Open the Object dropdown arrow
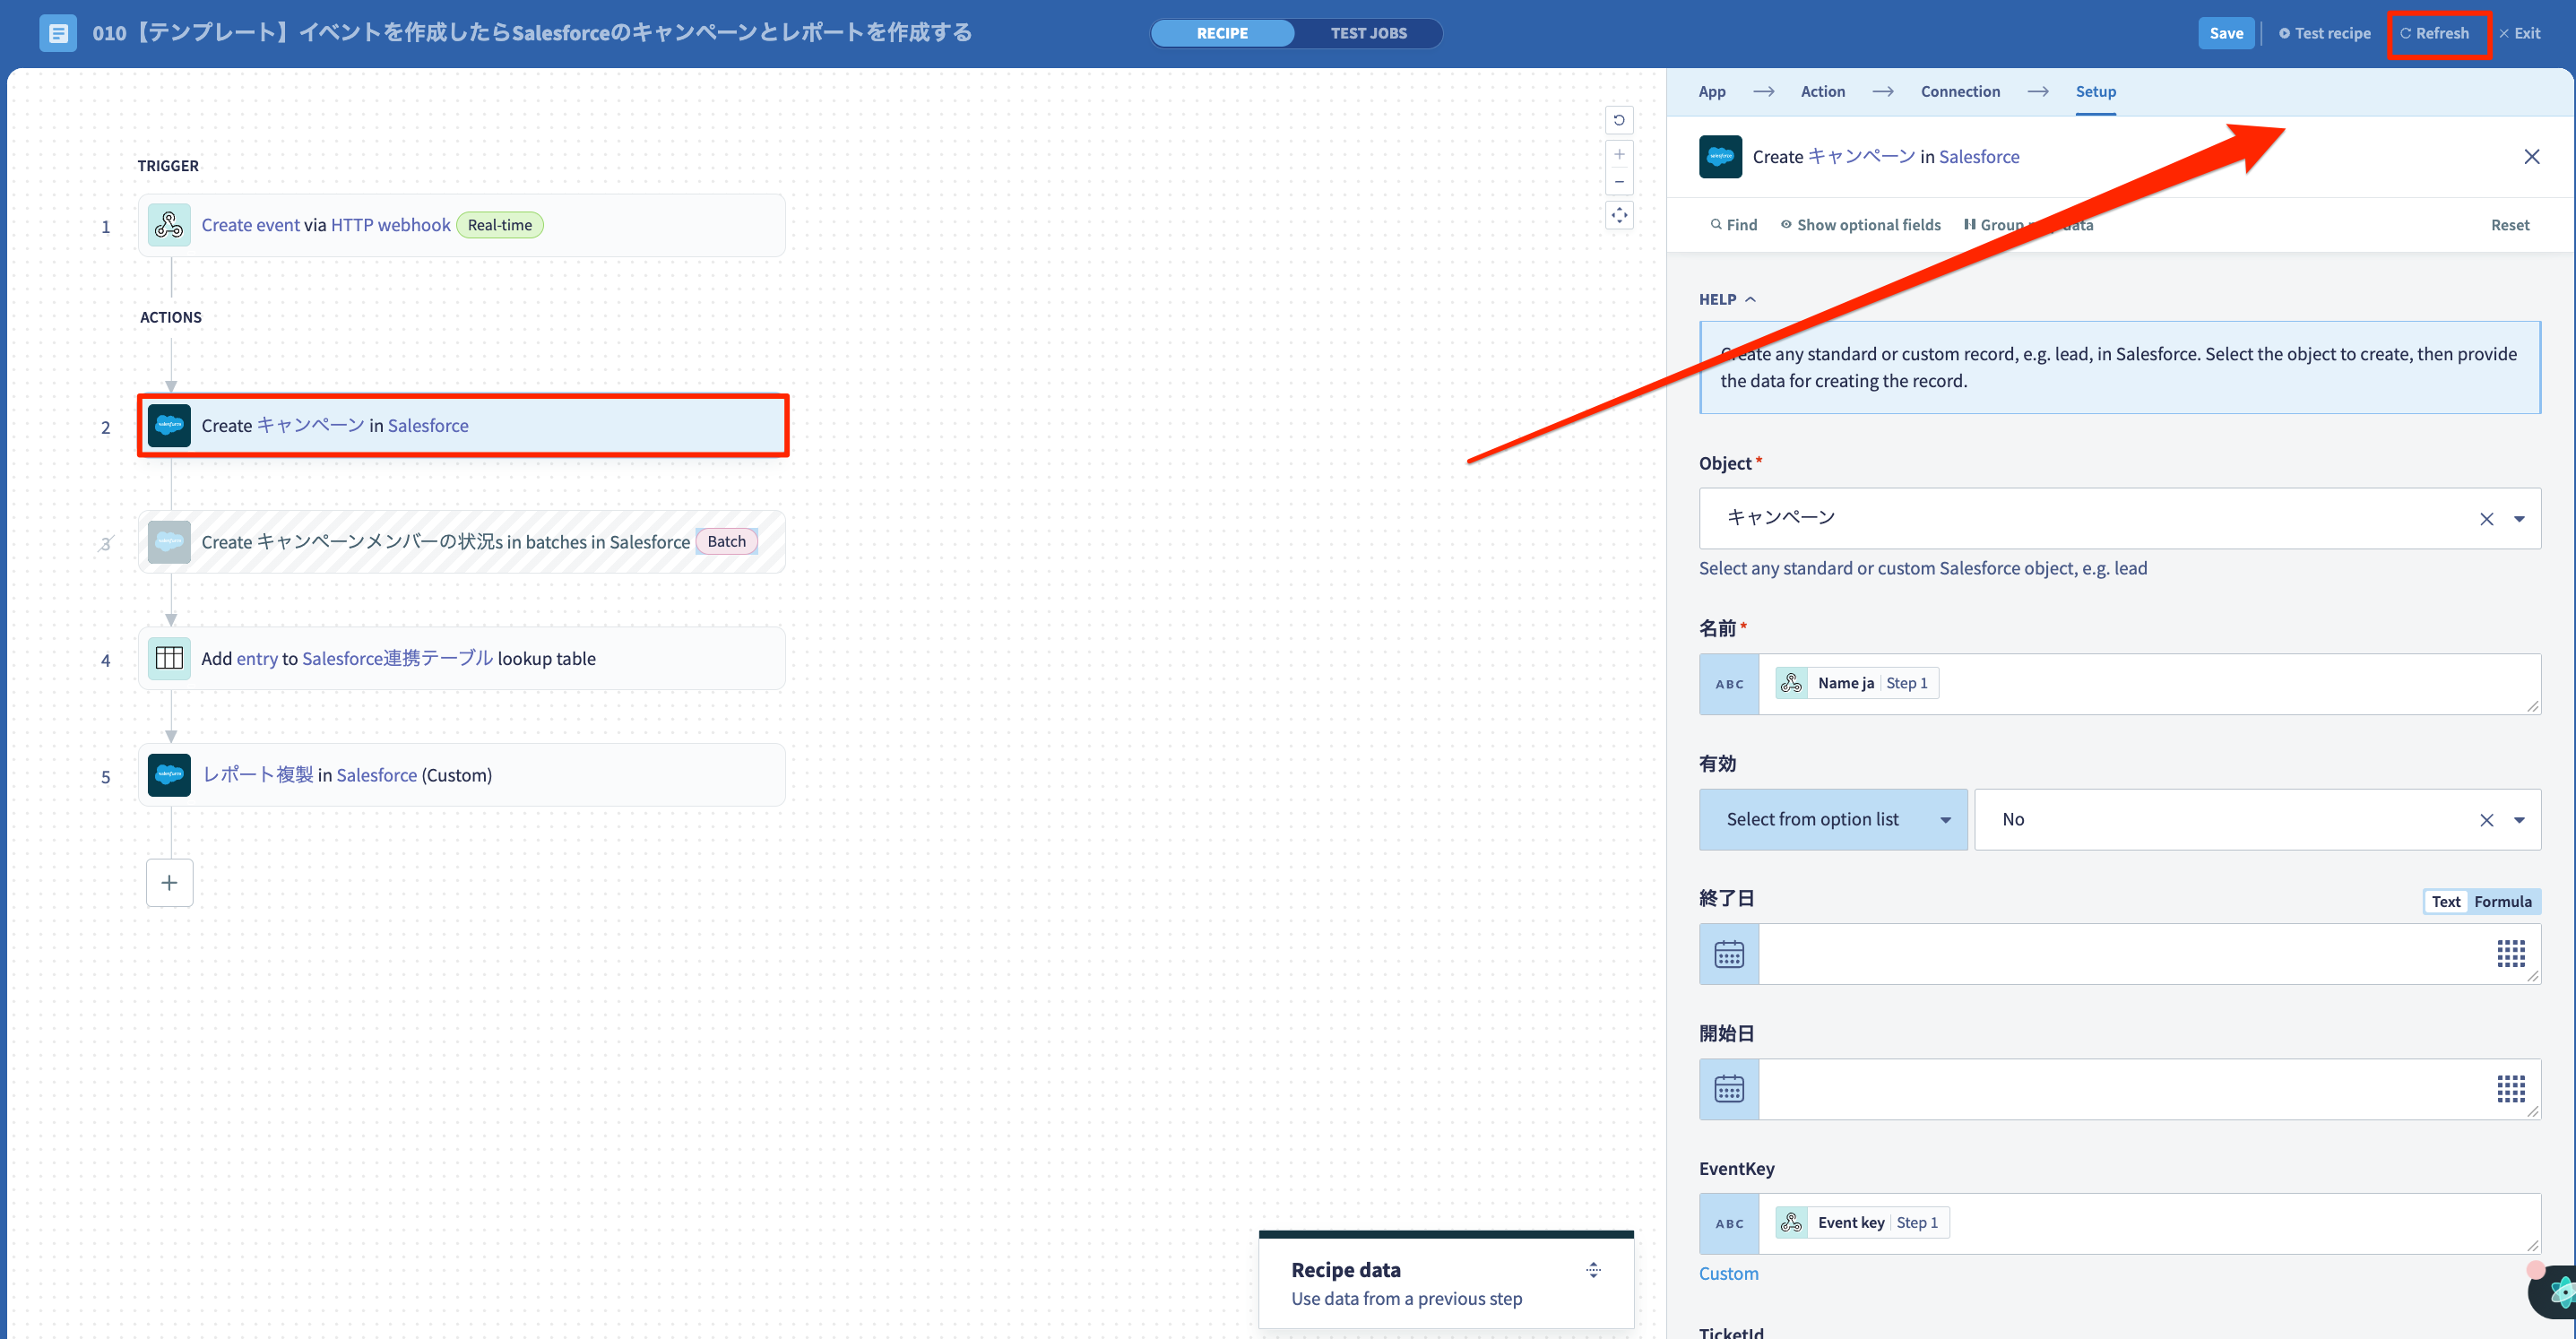The image size is (2576, 1339). click(x=2519, y=519)
